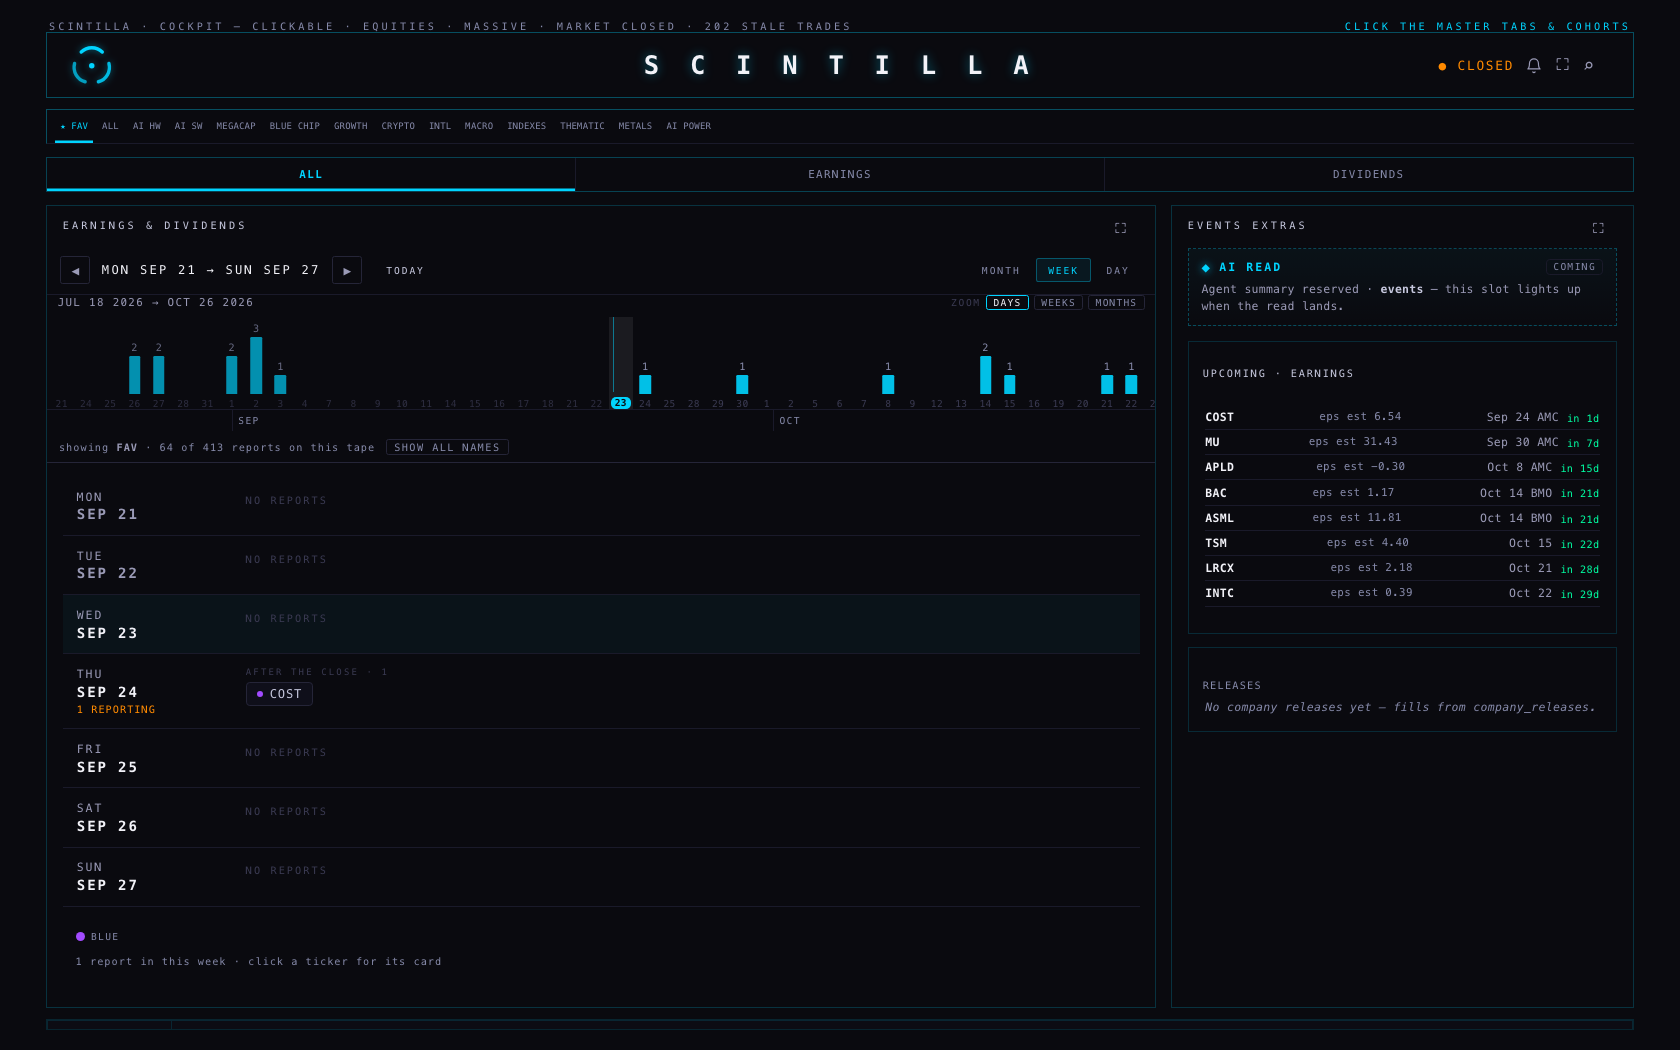Set zoom to Months

1116,303
